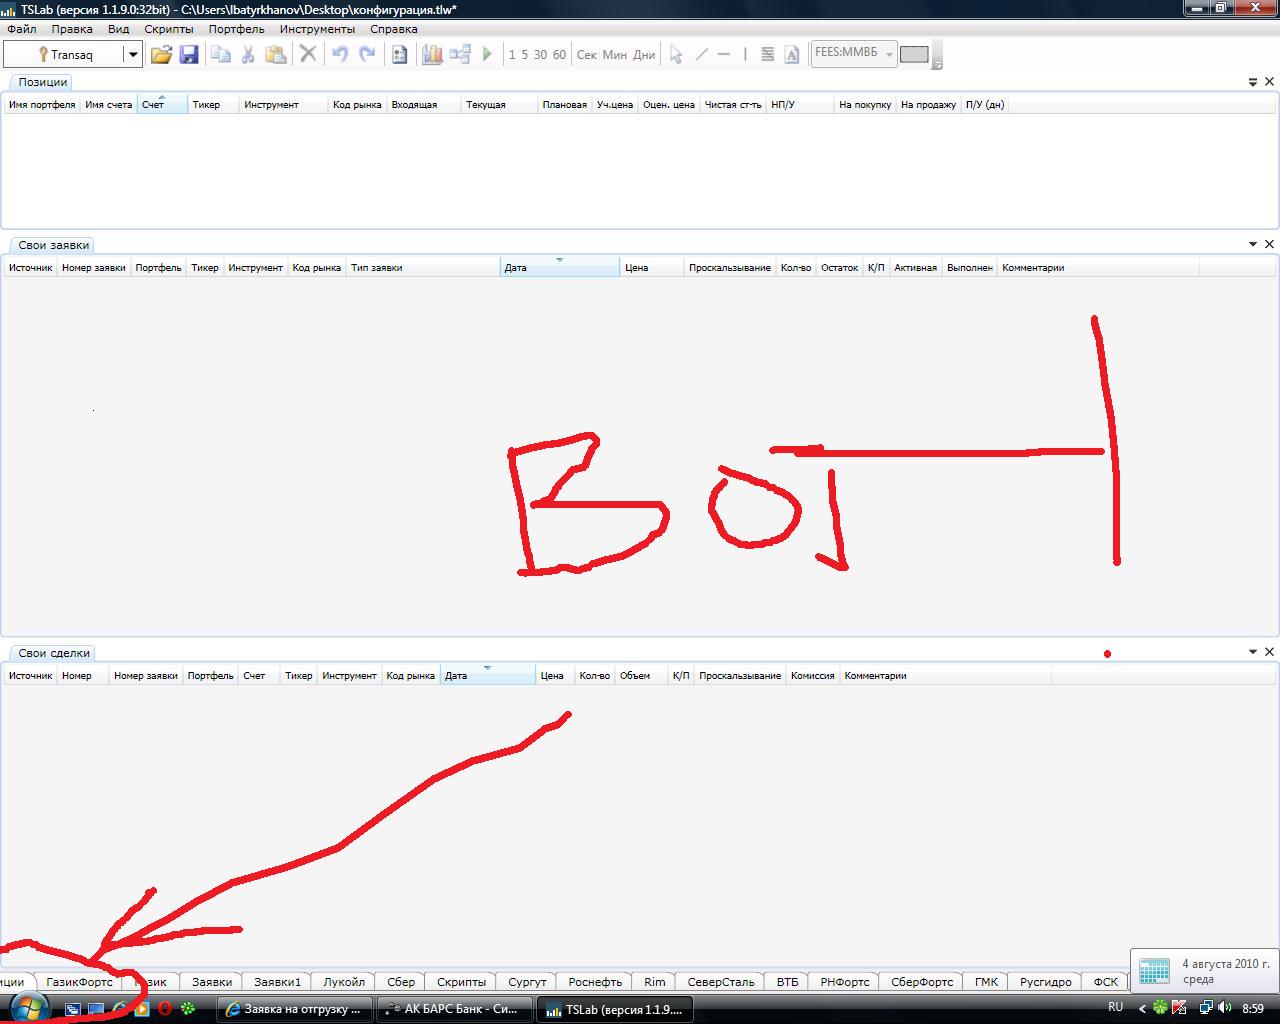This screenshot has width=1280, height=1024.
Task: Open the properties sheet icon in toolbar
Action: pyautogui.click(x=399, y=54)
